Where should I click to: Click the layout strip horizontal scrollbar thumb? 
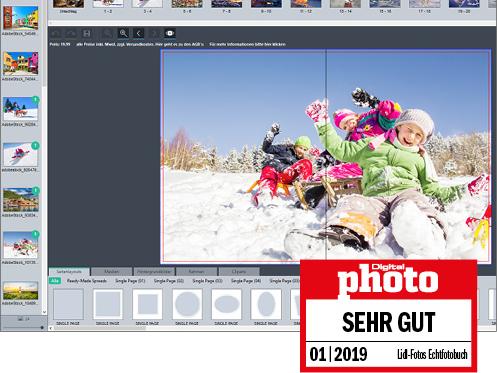(100, 328)
